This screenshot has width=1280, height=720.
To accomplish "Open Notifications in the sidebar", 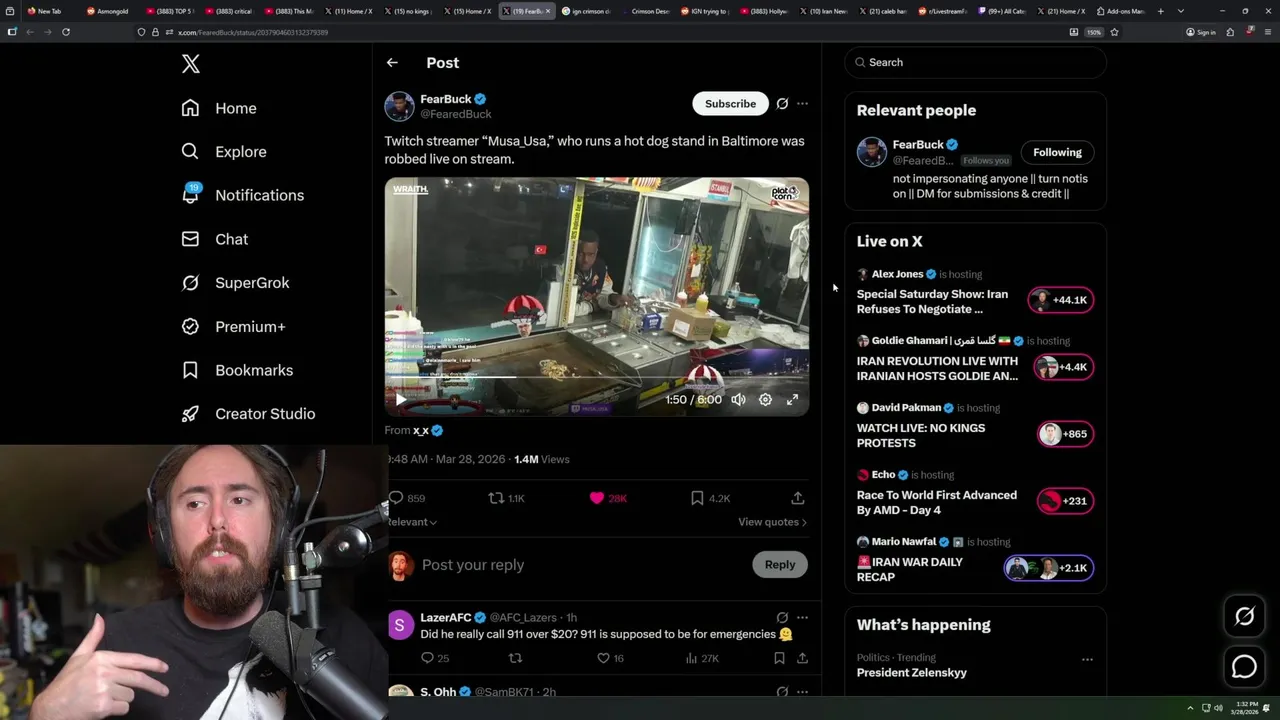I will pos(243,195).
